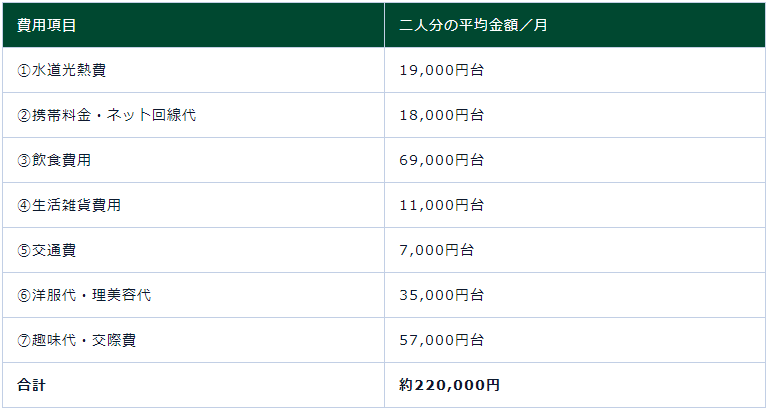Click the 費用項目 column header
The image size is (768, 410).
(47, 25)
